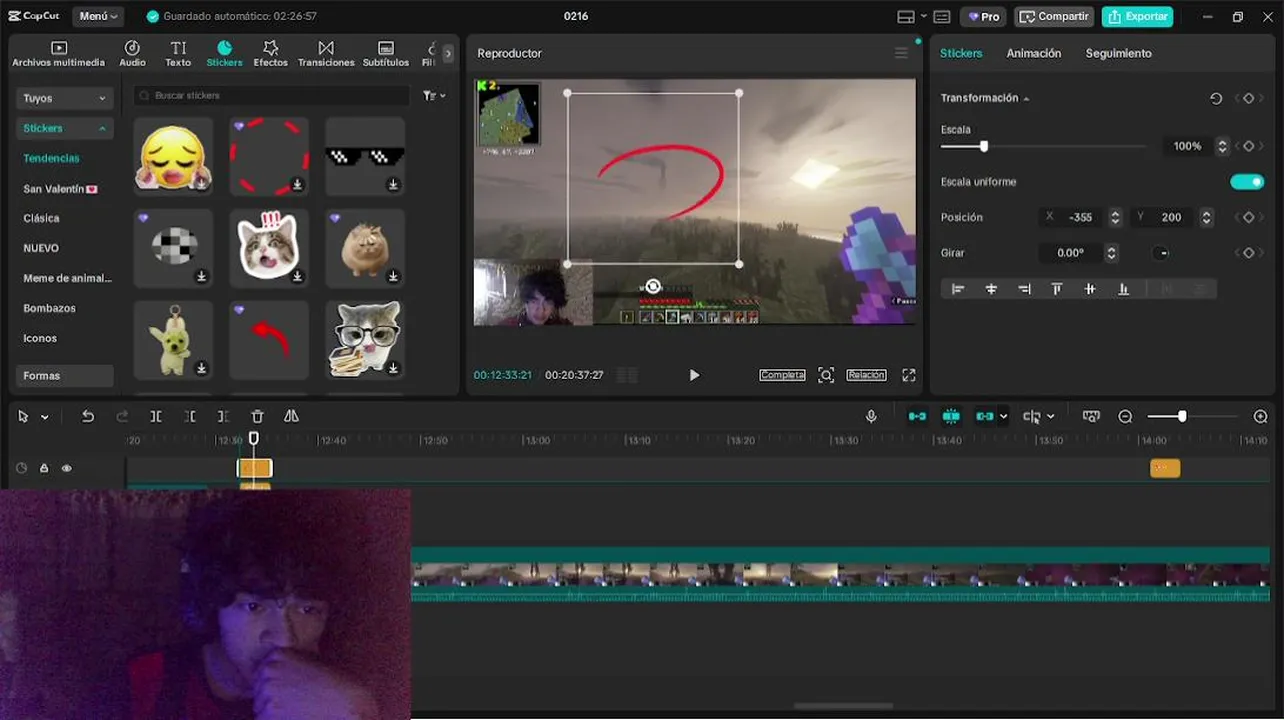Viewport: 1284px width, 720px height.
Task: Open the Archivos multimedia tab
Action: click(58, 54)
